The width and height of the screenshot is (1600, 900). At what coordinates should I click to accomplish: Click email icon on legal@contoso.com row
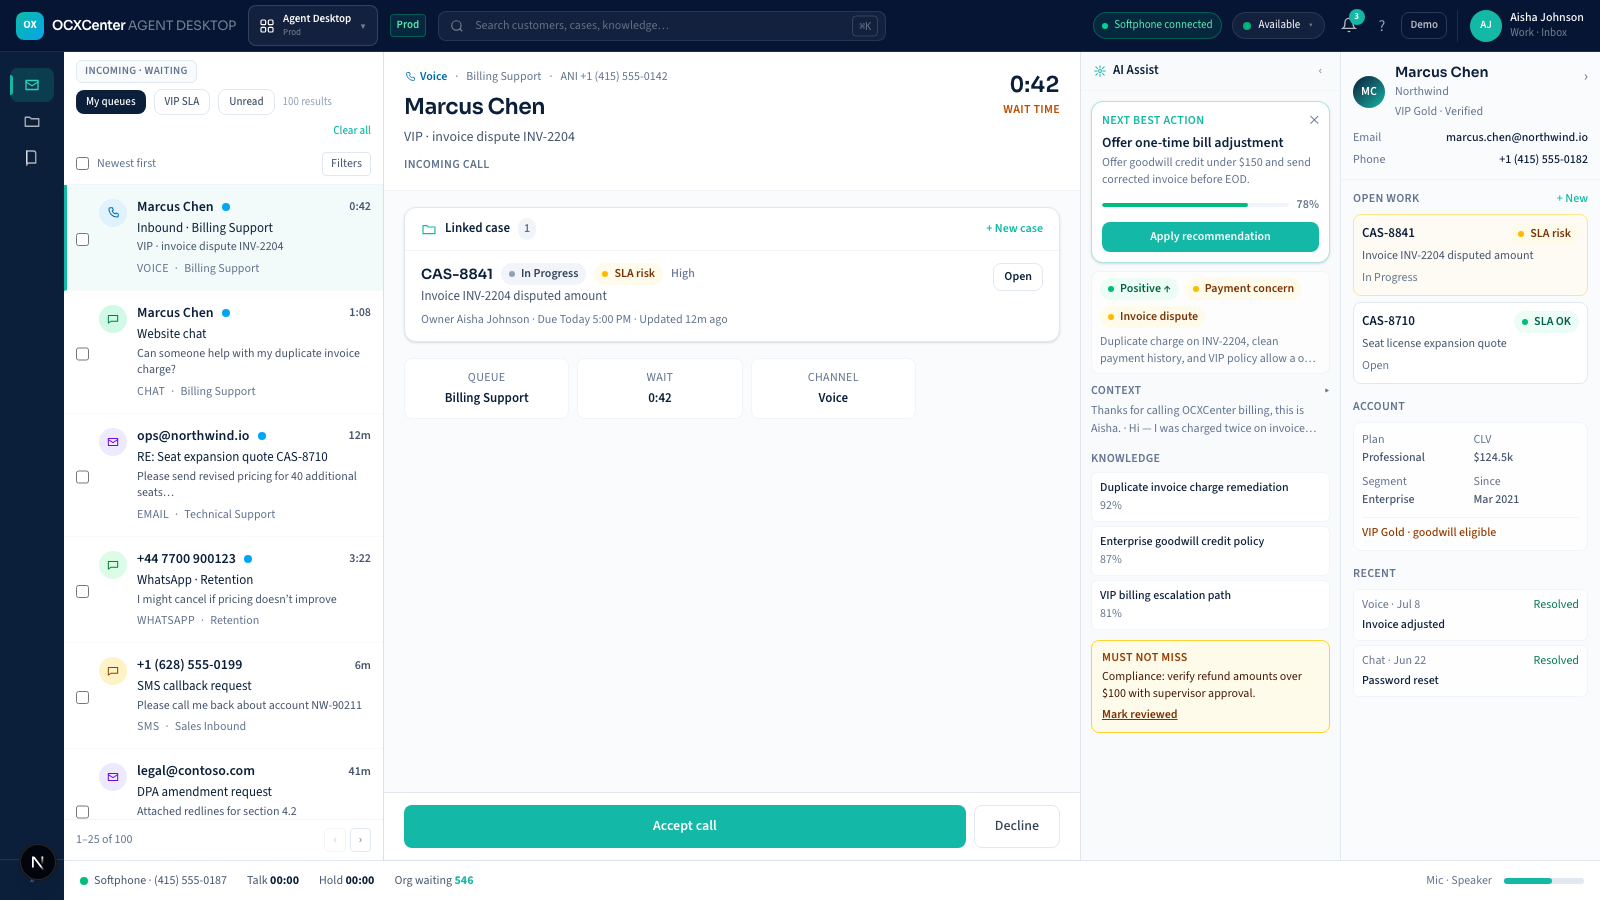[x=113, y=777]
